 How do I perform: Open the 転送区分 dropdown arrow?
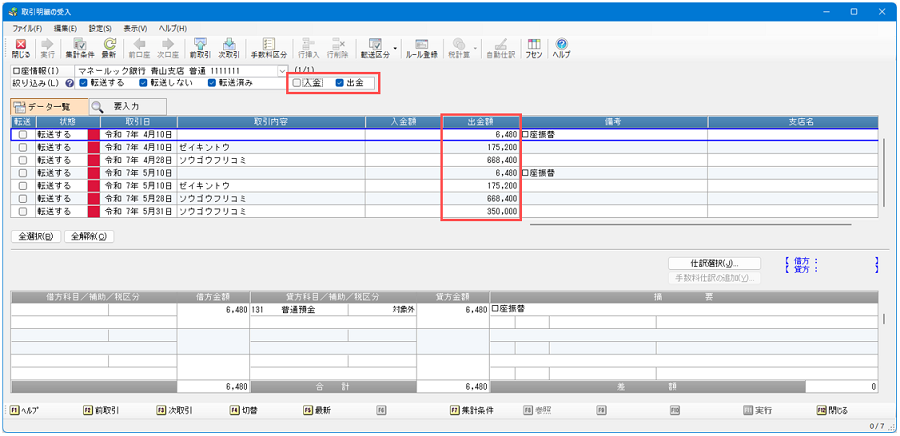pos(395,49)
